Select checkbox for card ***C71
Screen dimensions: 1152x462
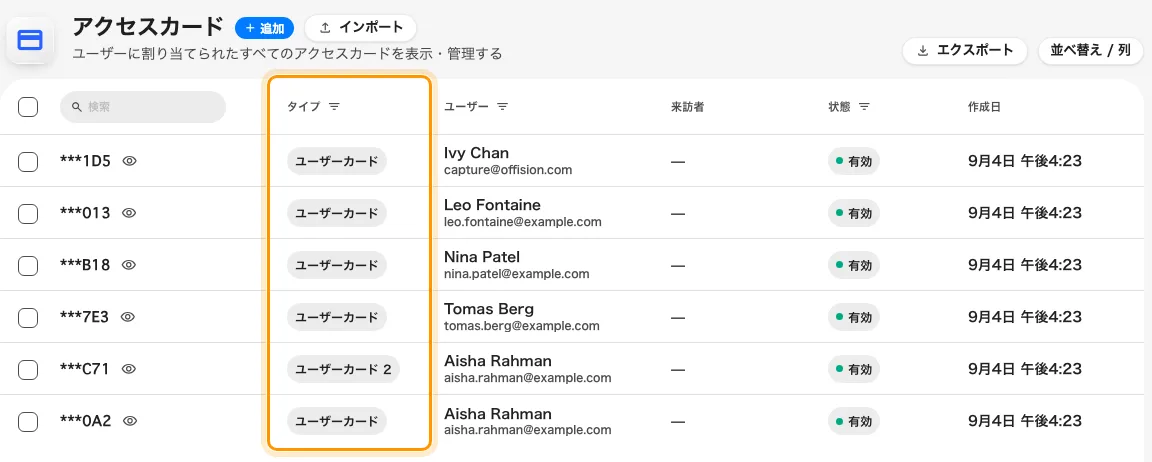point(28,369)
